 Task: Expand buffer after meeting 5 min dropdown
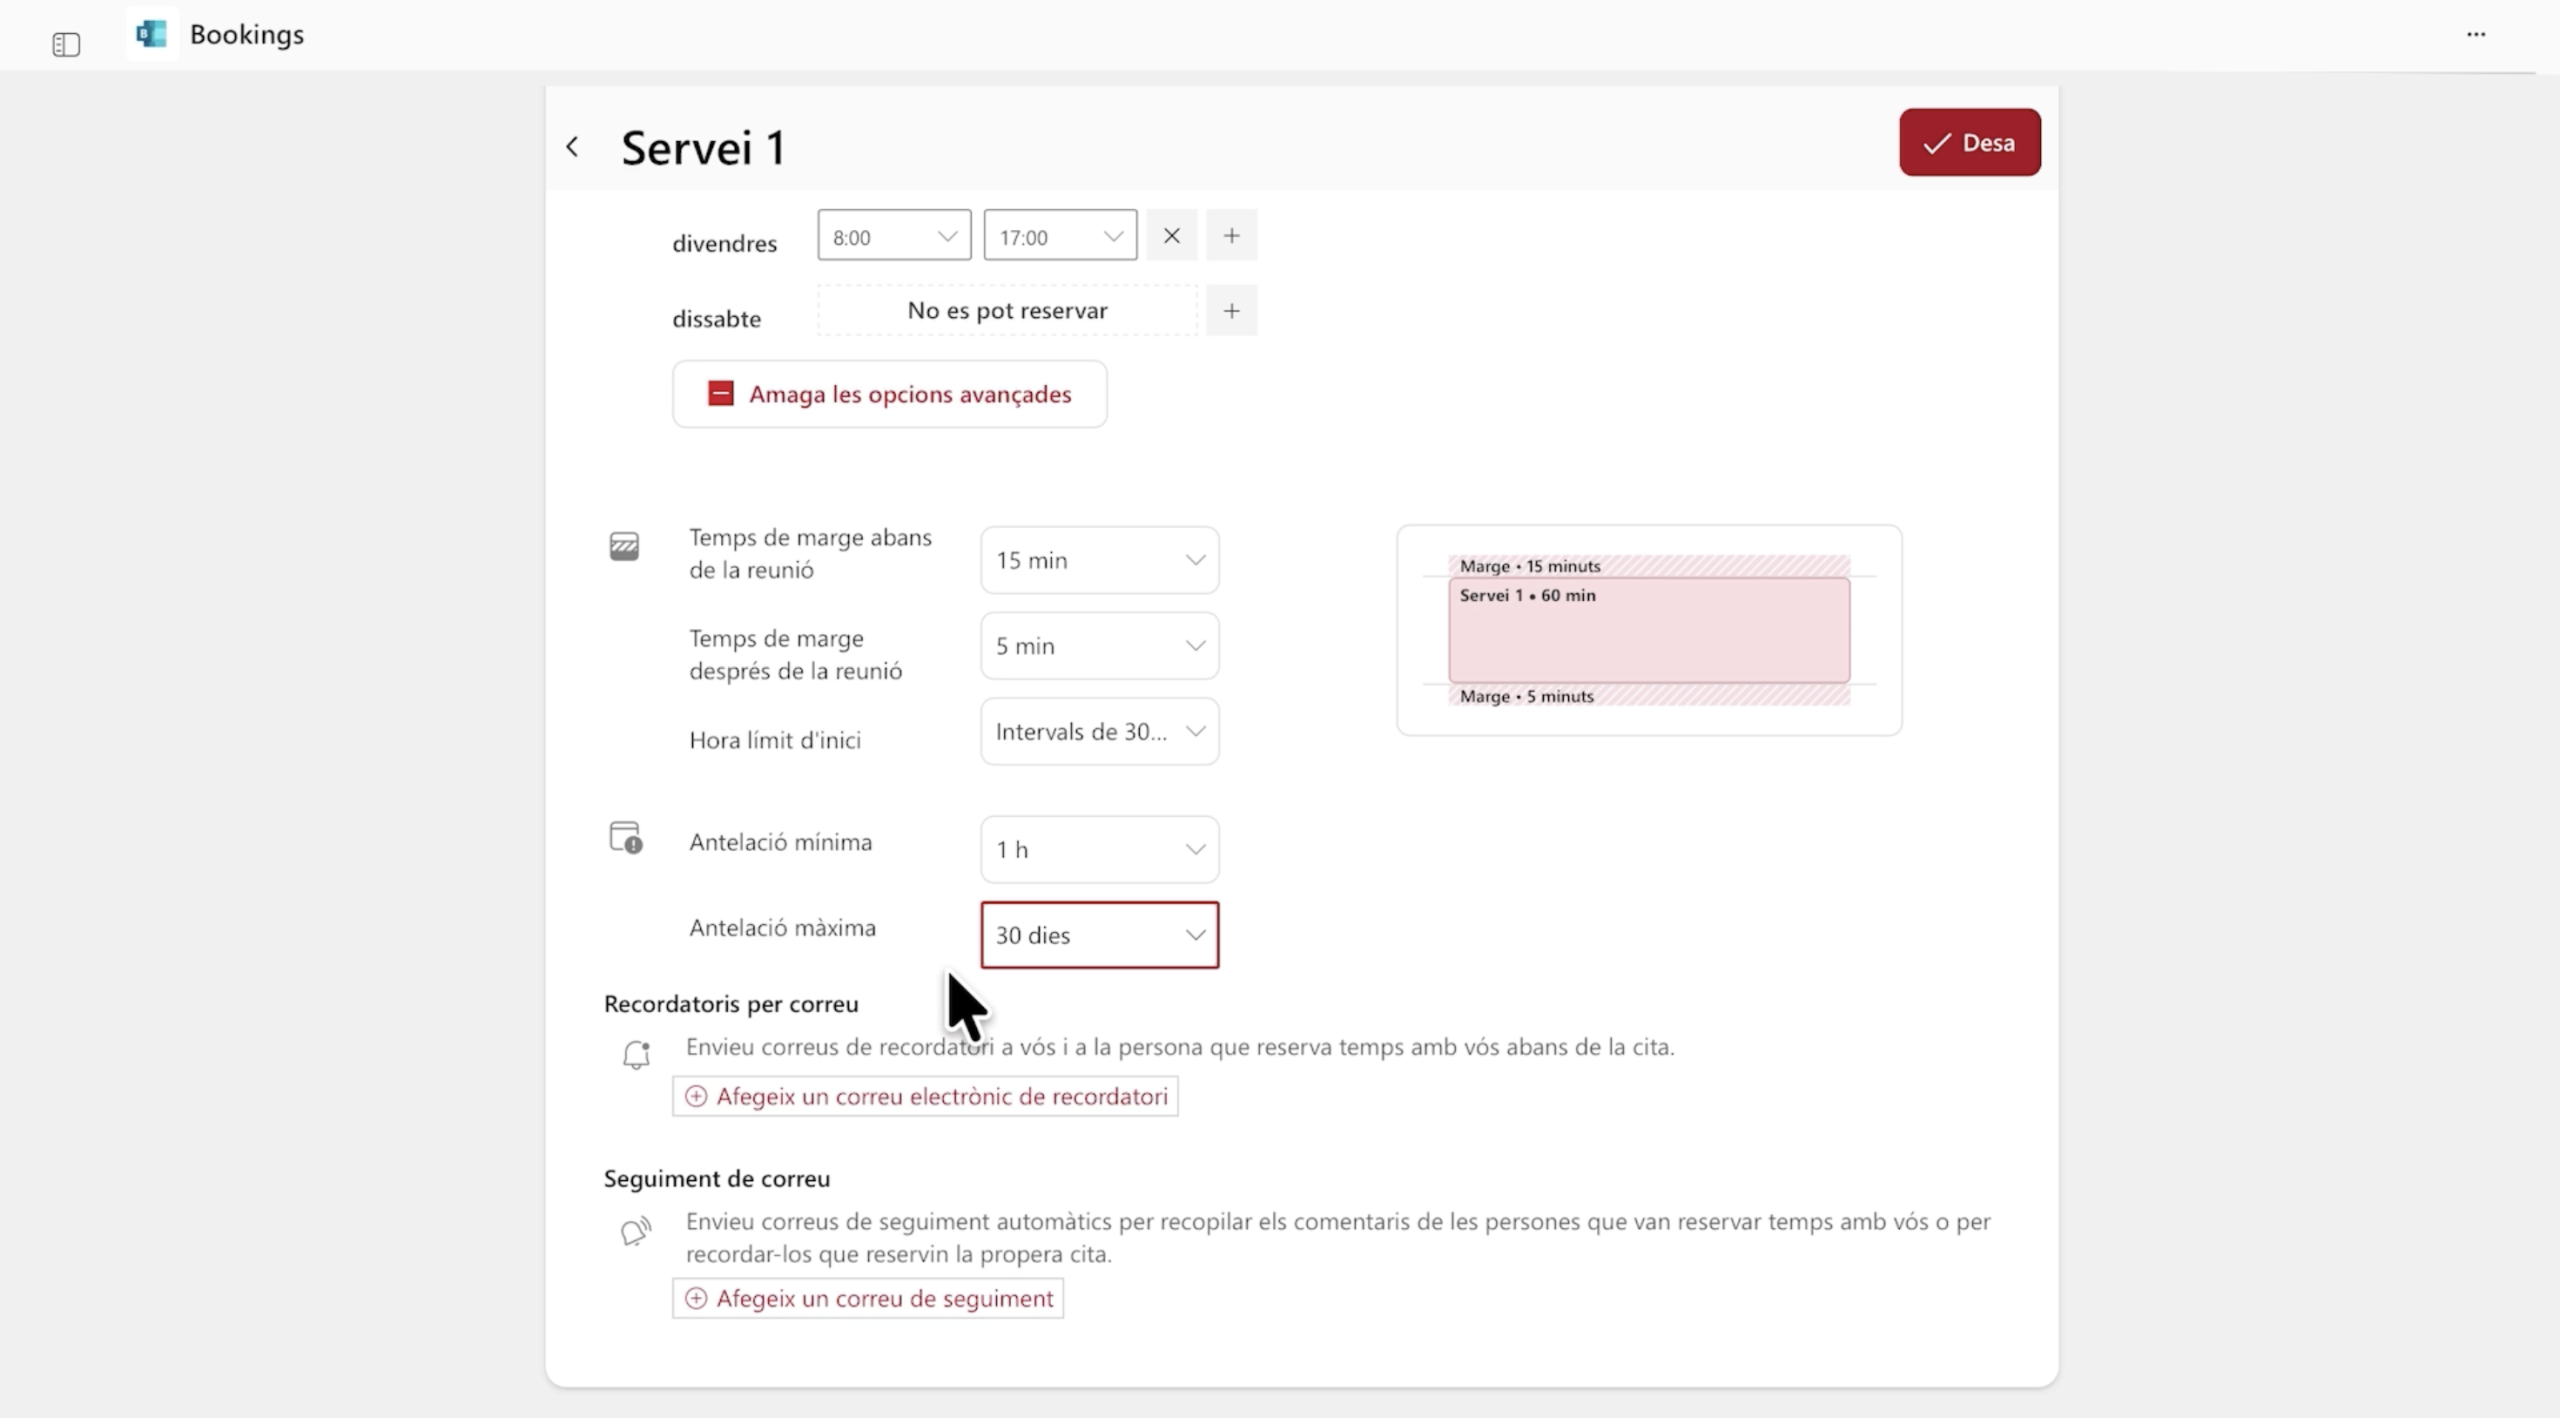[1099, 646]
